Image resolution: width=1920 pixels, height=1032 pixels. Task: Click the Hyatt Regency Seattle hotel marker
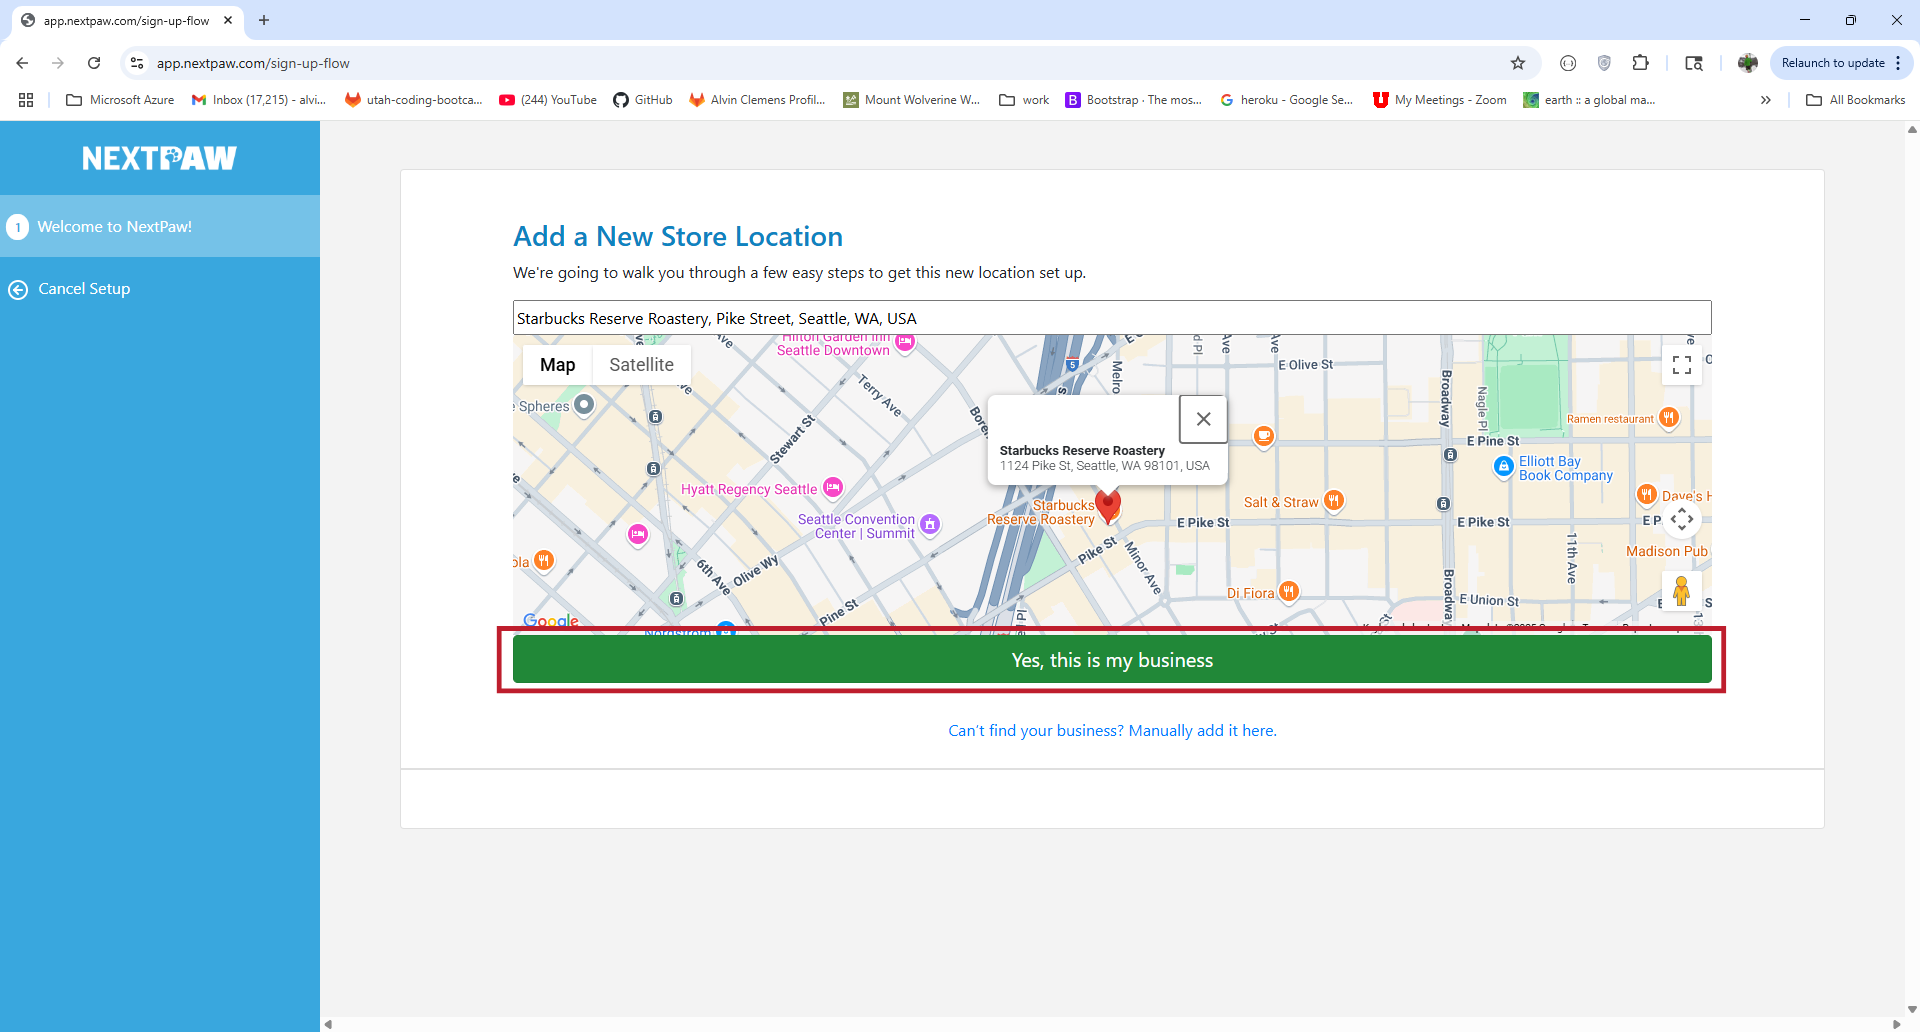tap(833, 488)
